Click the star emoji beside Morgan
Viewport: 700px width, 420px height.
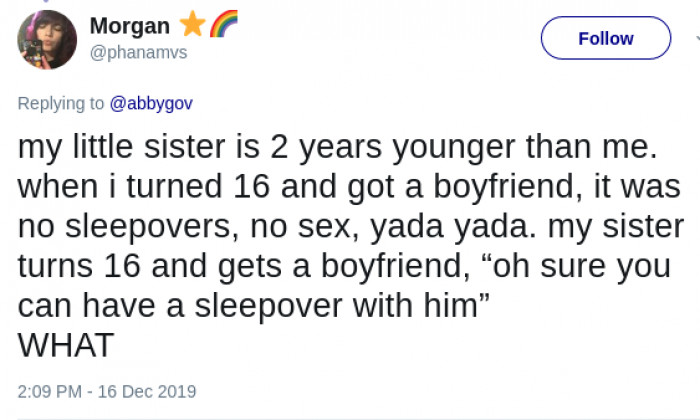(191, 23)
